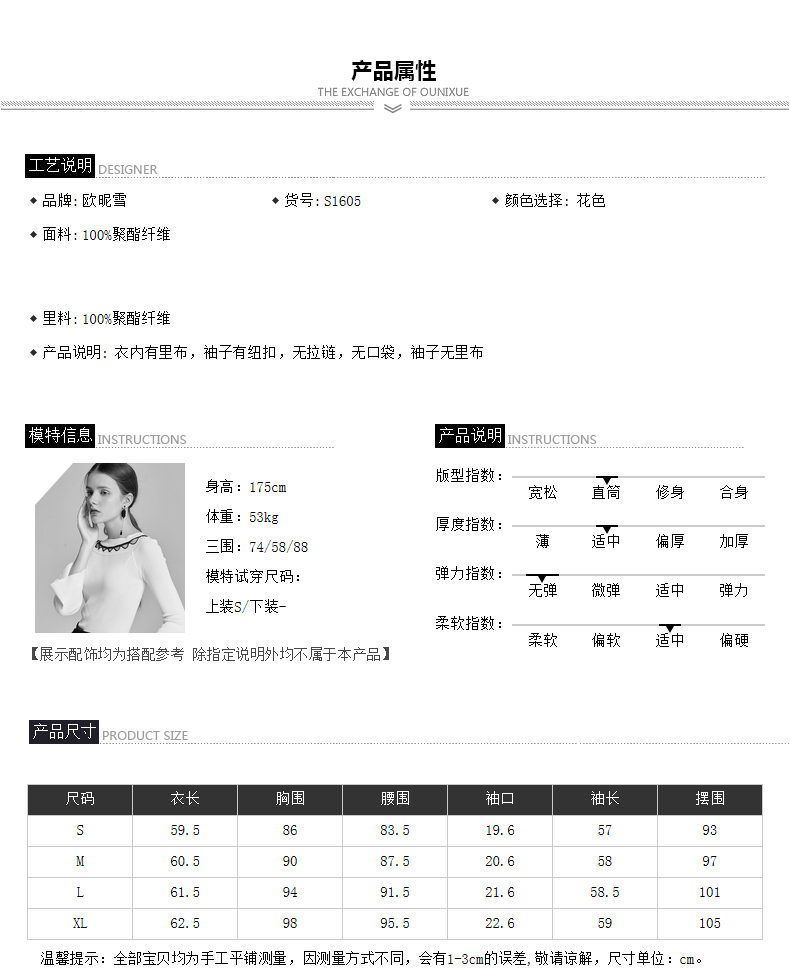
Task: Click the double chevron under 产品属性 title
Action: (393, 109)
